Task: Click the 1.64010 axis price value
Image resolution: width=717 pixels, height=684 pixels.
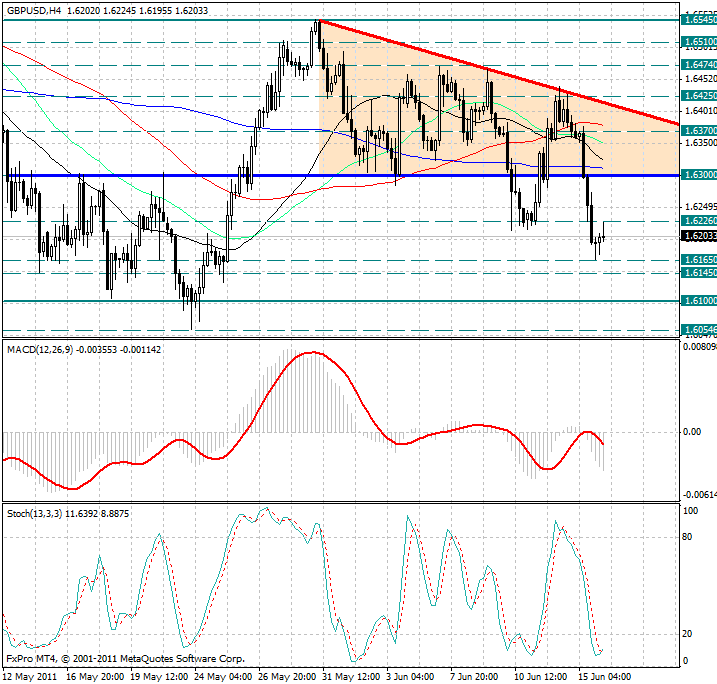Action: pyautogui.click(x=701, y=111)
